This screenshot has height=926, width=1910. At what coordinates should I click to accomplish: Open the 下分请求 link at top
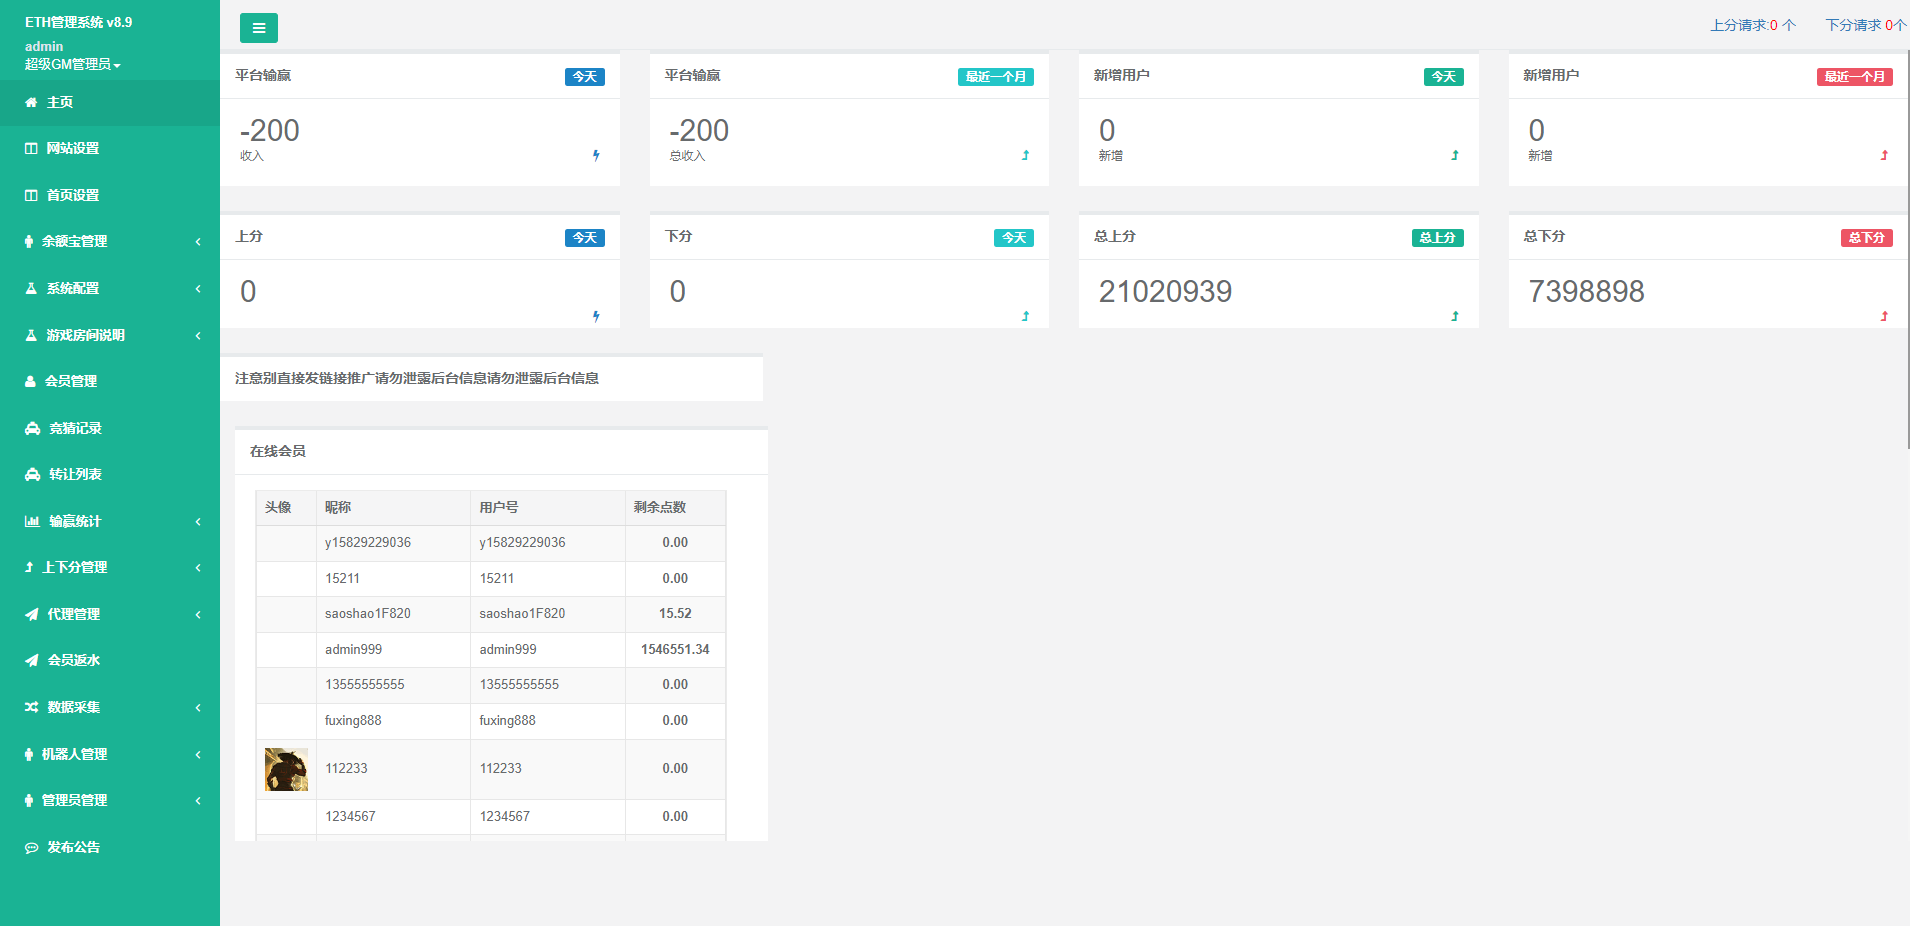tap(1864, 25)
